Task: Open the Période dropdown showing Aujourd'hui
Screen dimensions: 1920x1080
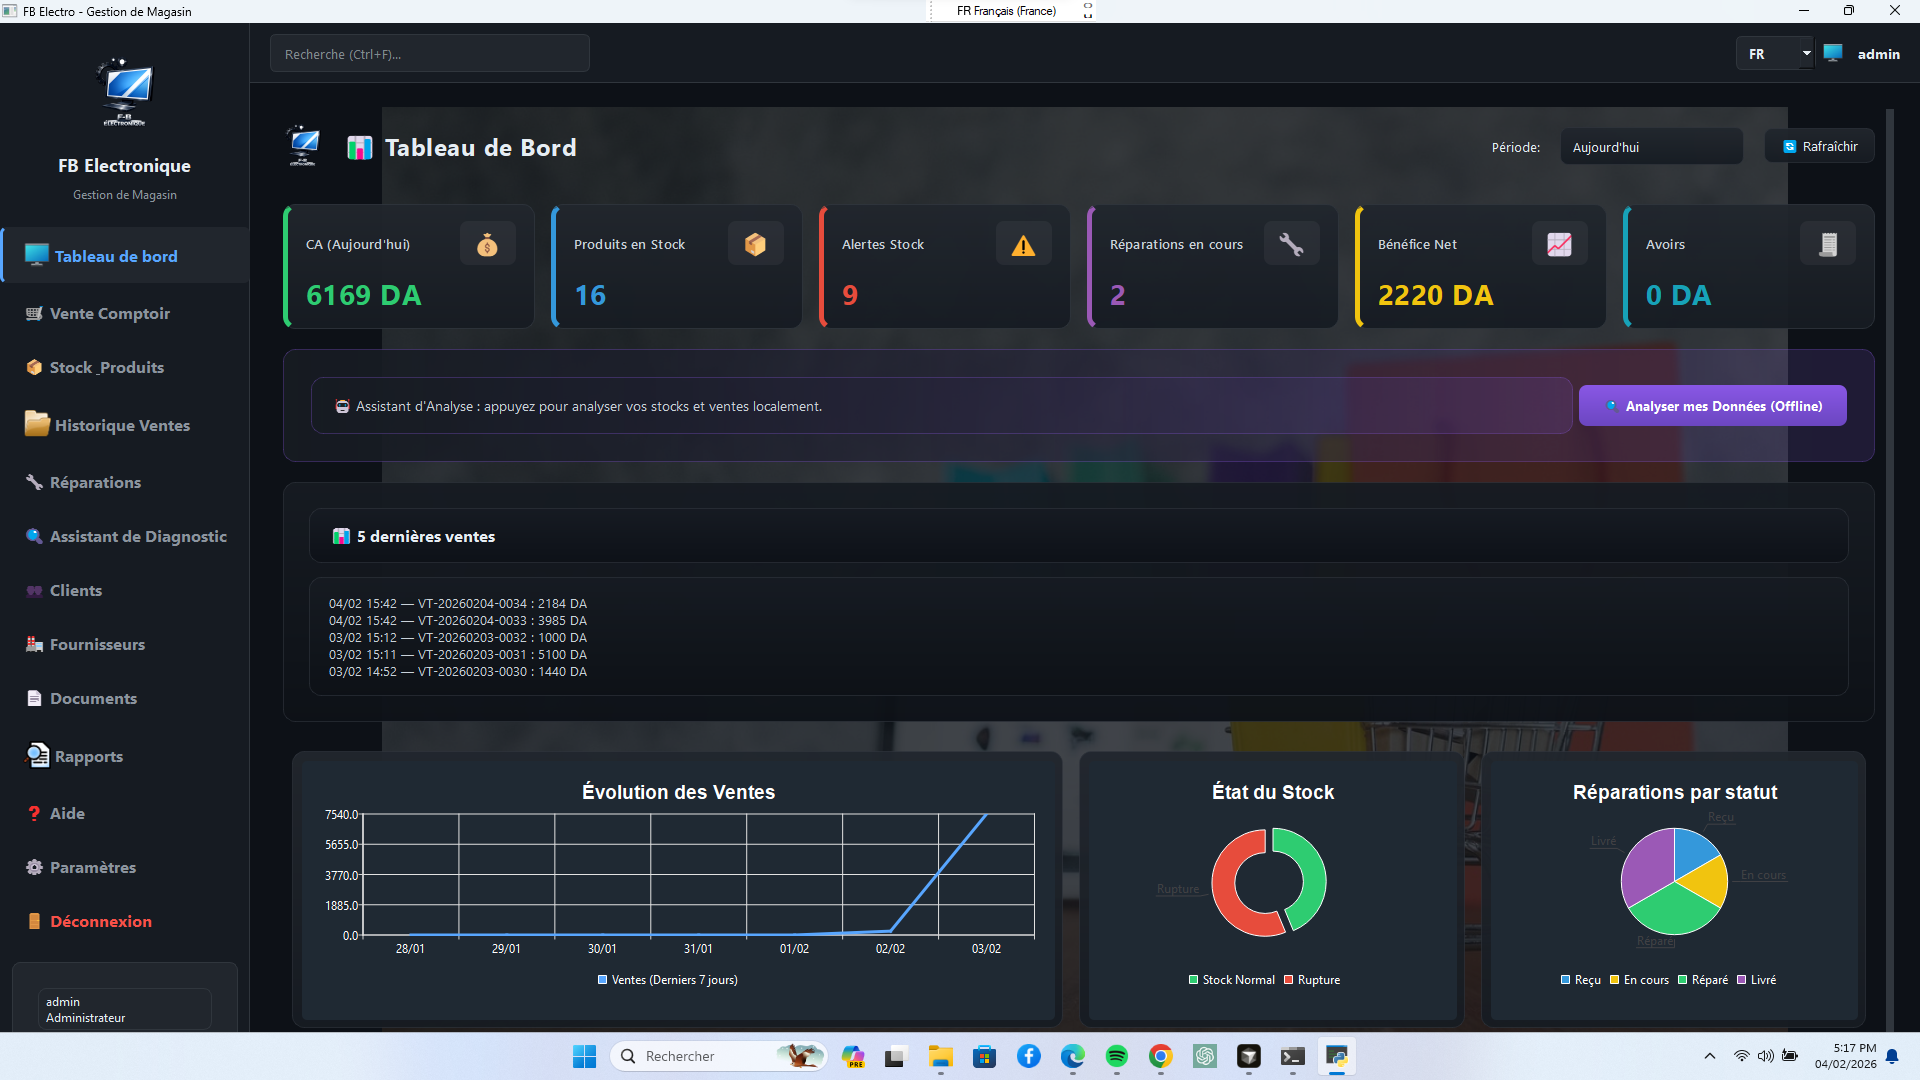Action: pos(1651,146)
